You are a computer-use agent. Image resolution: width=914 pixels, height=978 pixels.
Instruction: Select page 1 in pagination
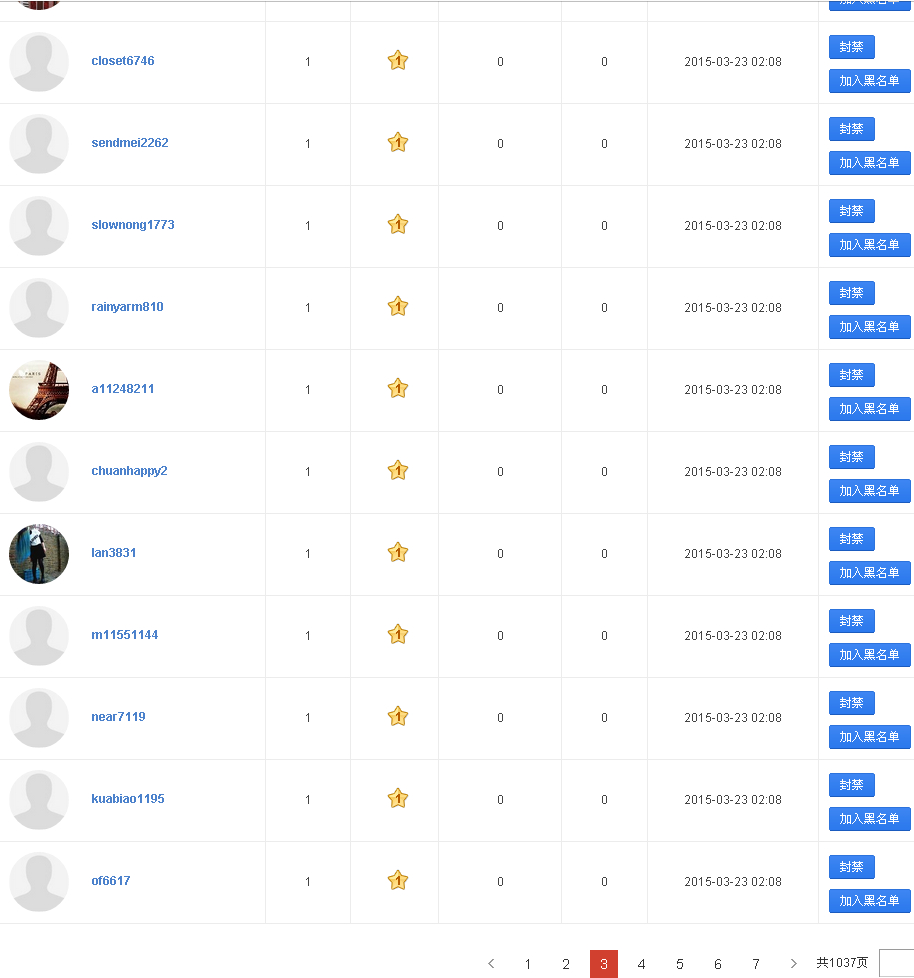[528, 964]
